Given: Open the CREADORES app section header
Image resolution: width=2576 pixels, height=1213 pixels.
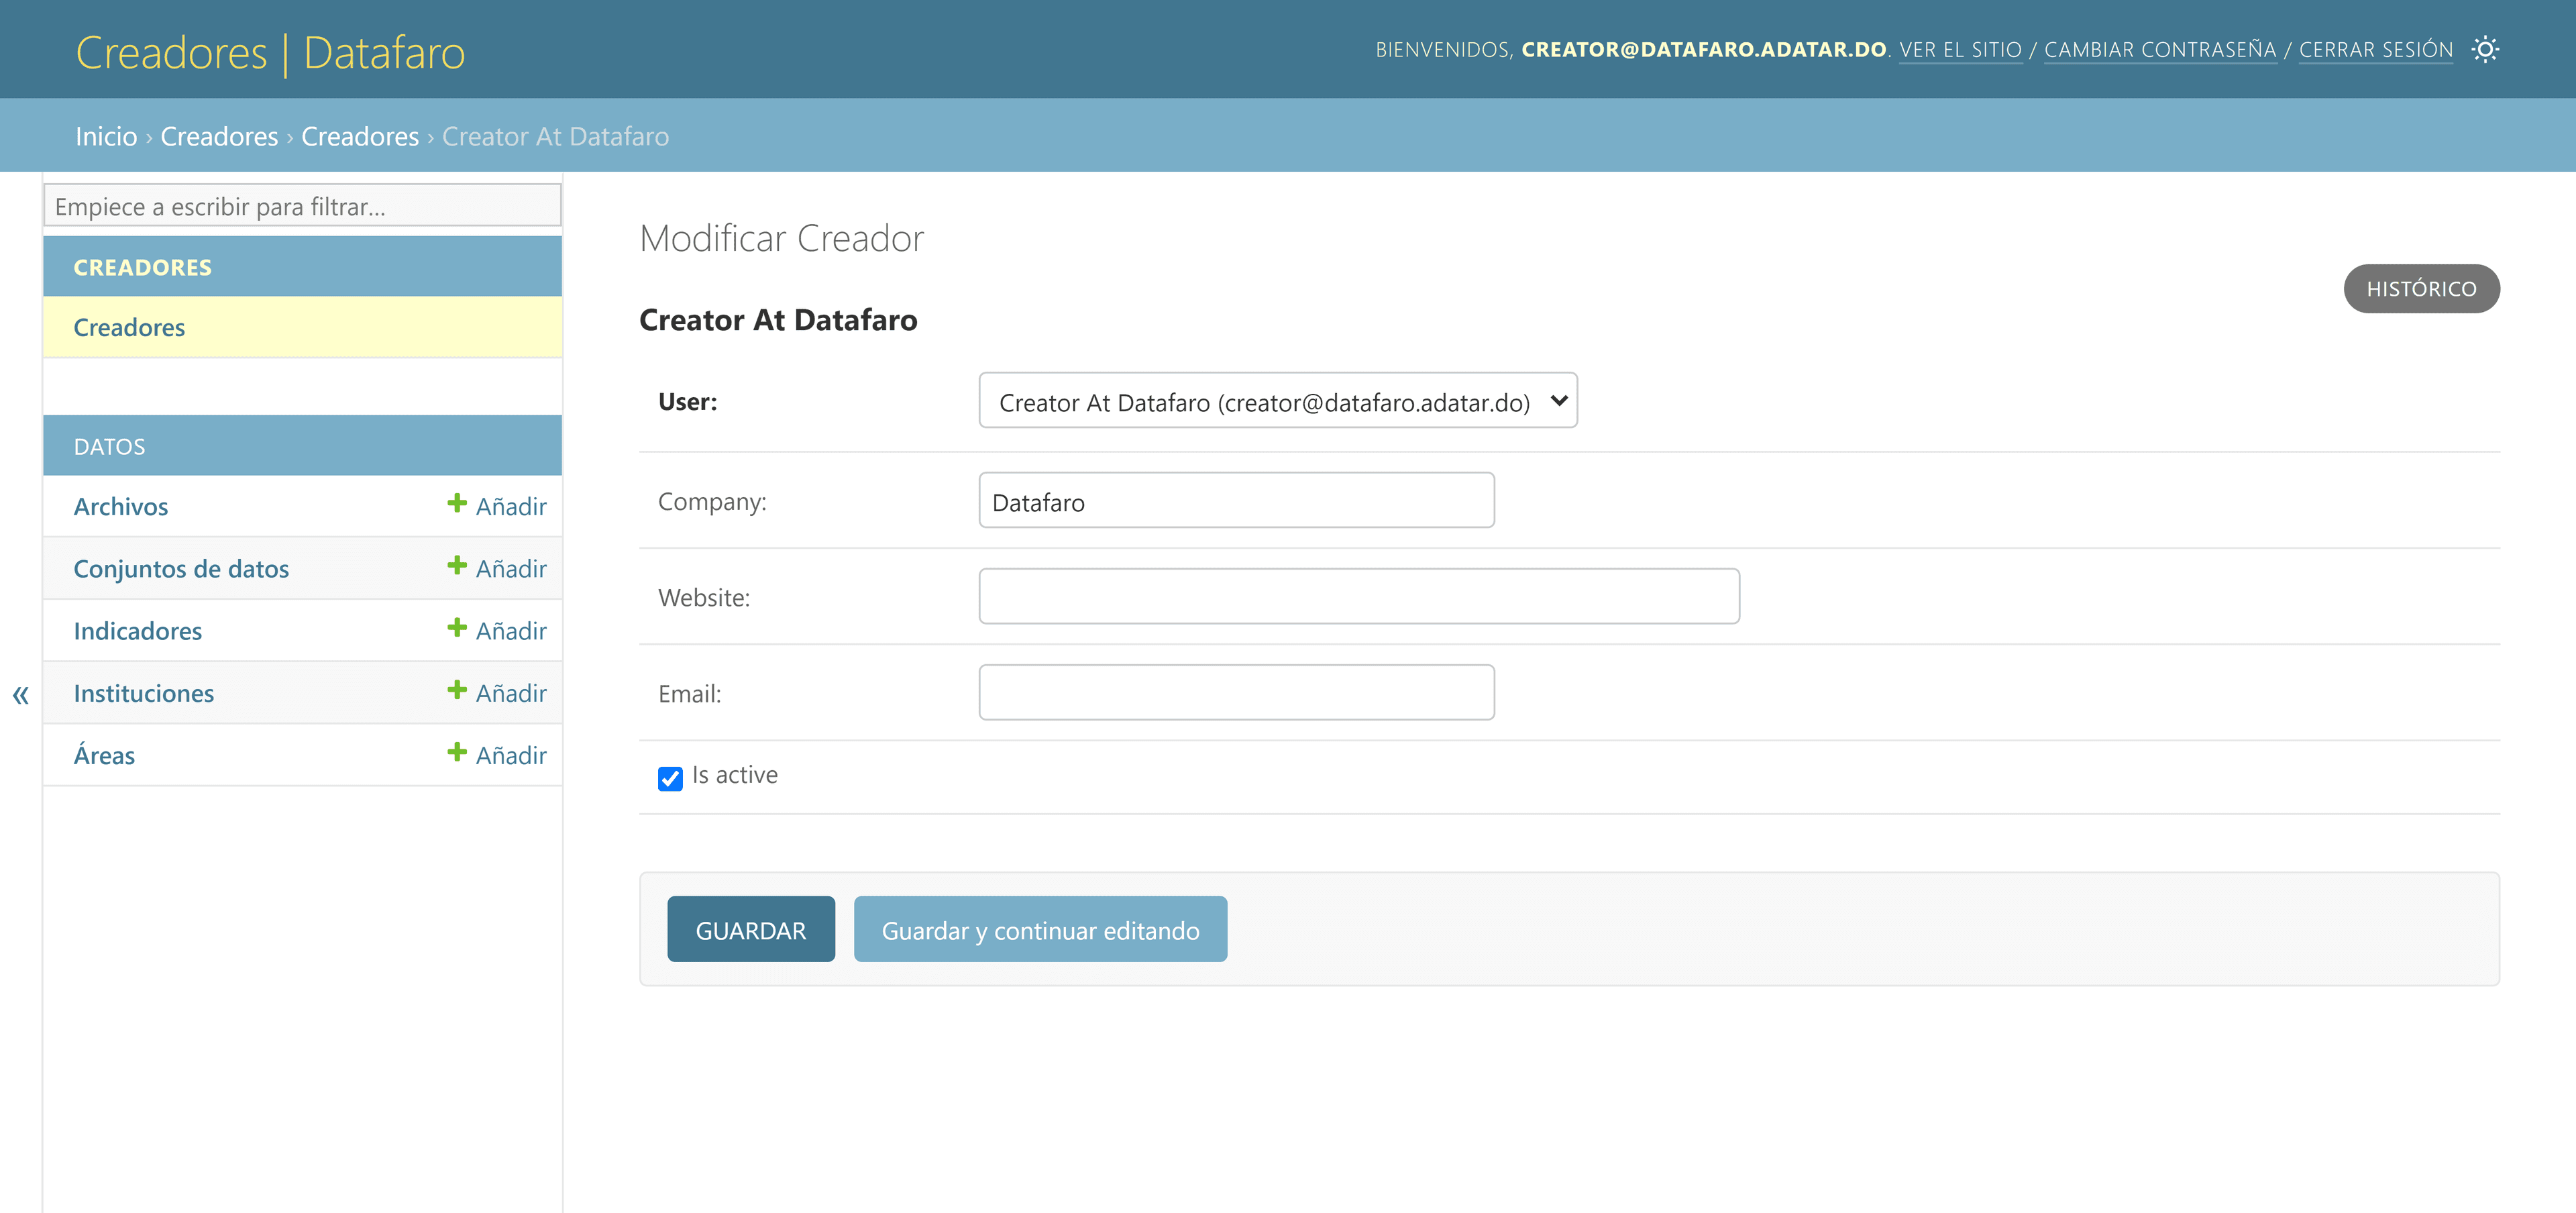Looking at the screenshot, I should point(142,267).
